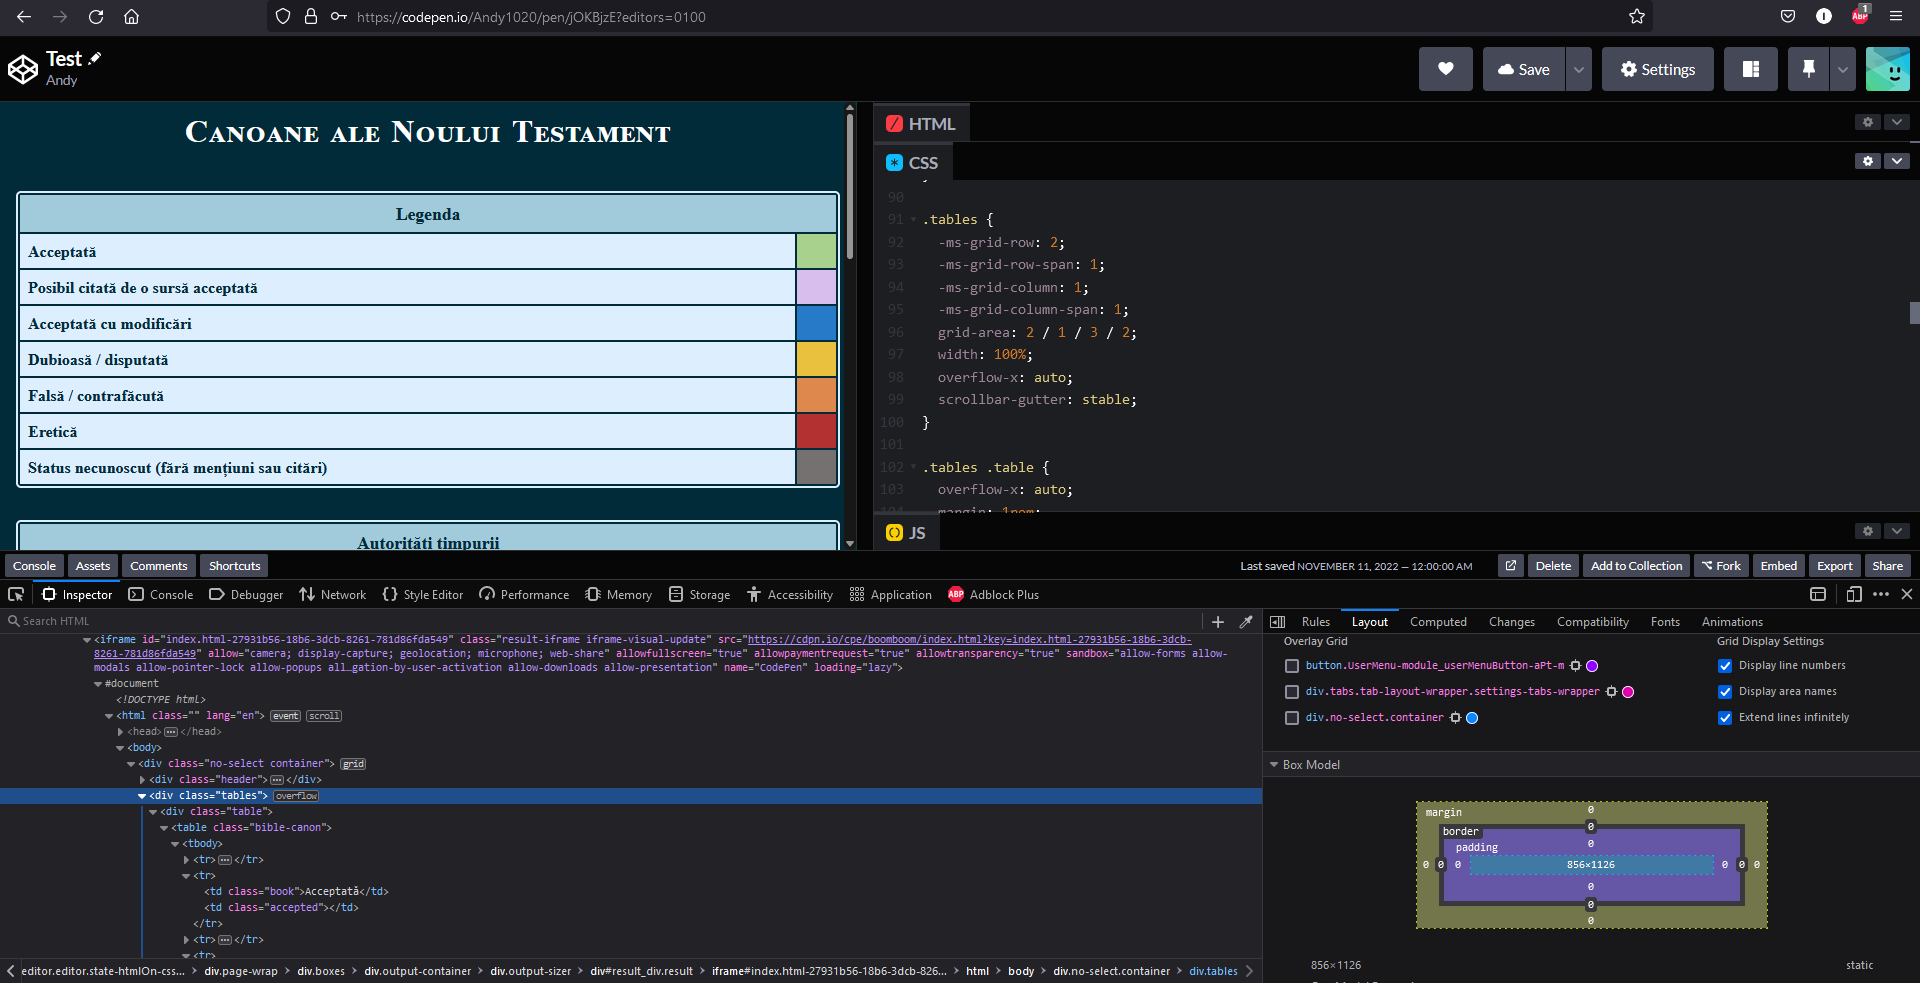Screen dimensions: 1920x983
Task: Collapse the Box Model section
Action: (x=1274, y=765)
